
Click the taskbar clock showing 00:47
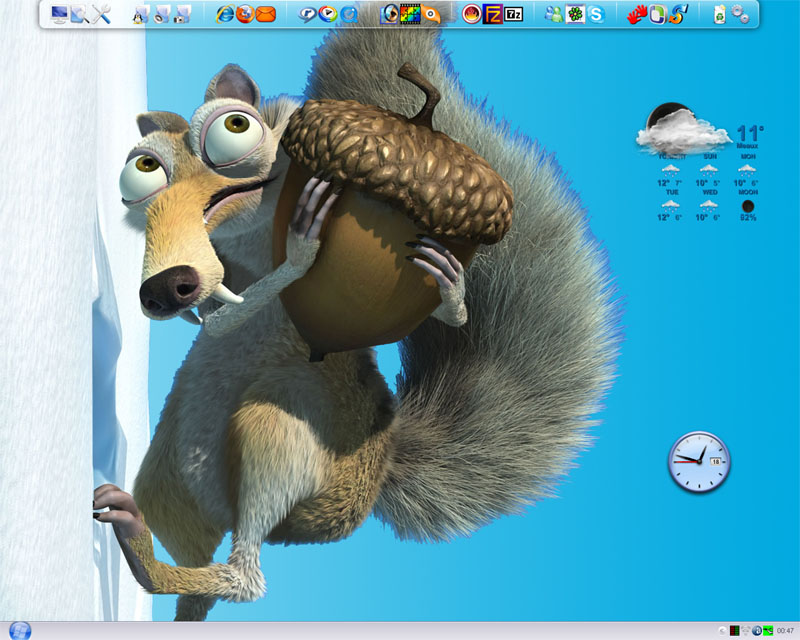[x=785, y=631]
